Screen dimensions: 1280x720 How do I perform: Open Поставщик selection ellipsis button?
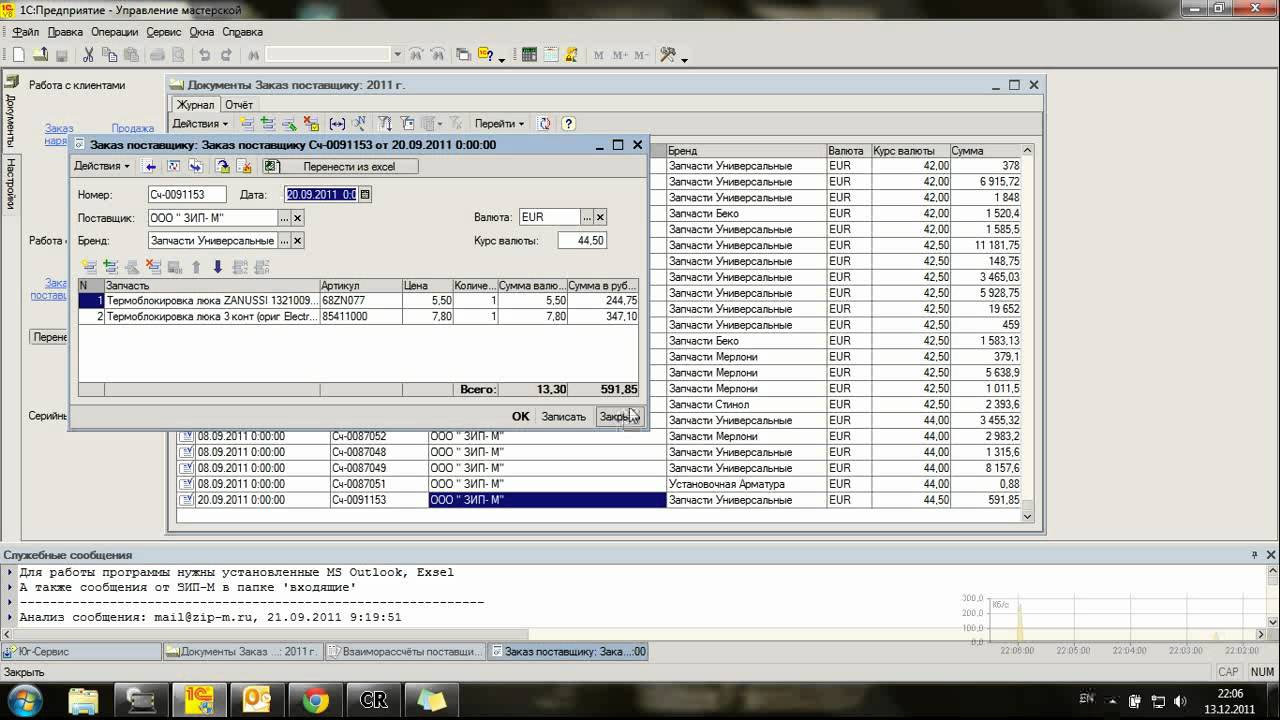click(x=284, y=217)
